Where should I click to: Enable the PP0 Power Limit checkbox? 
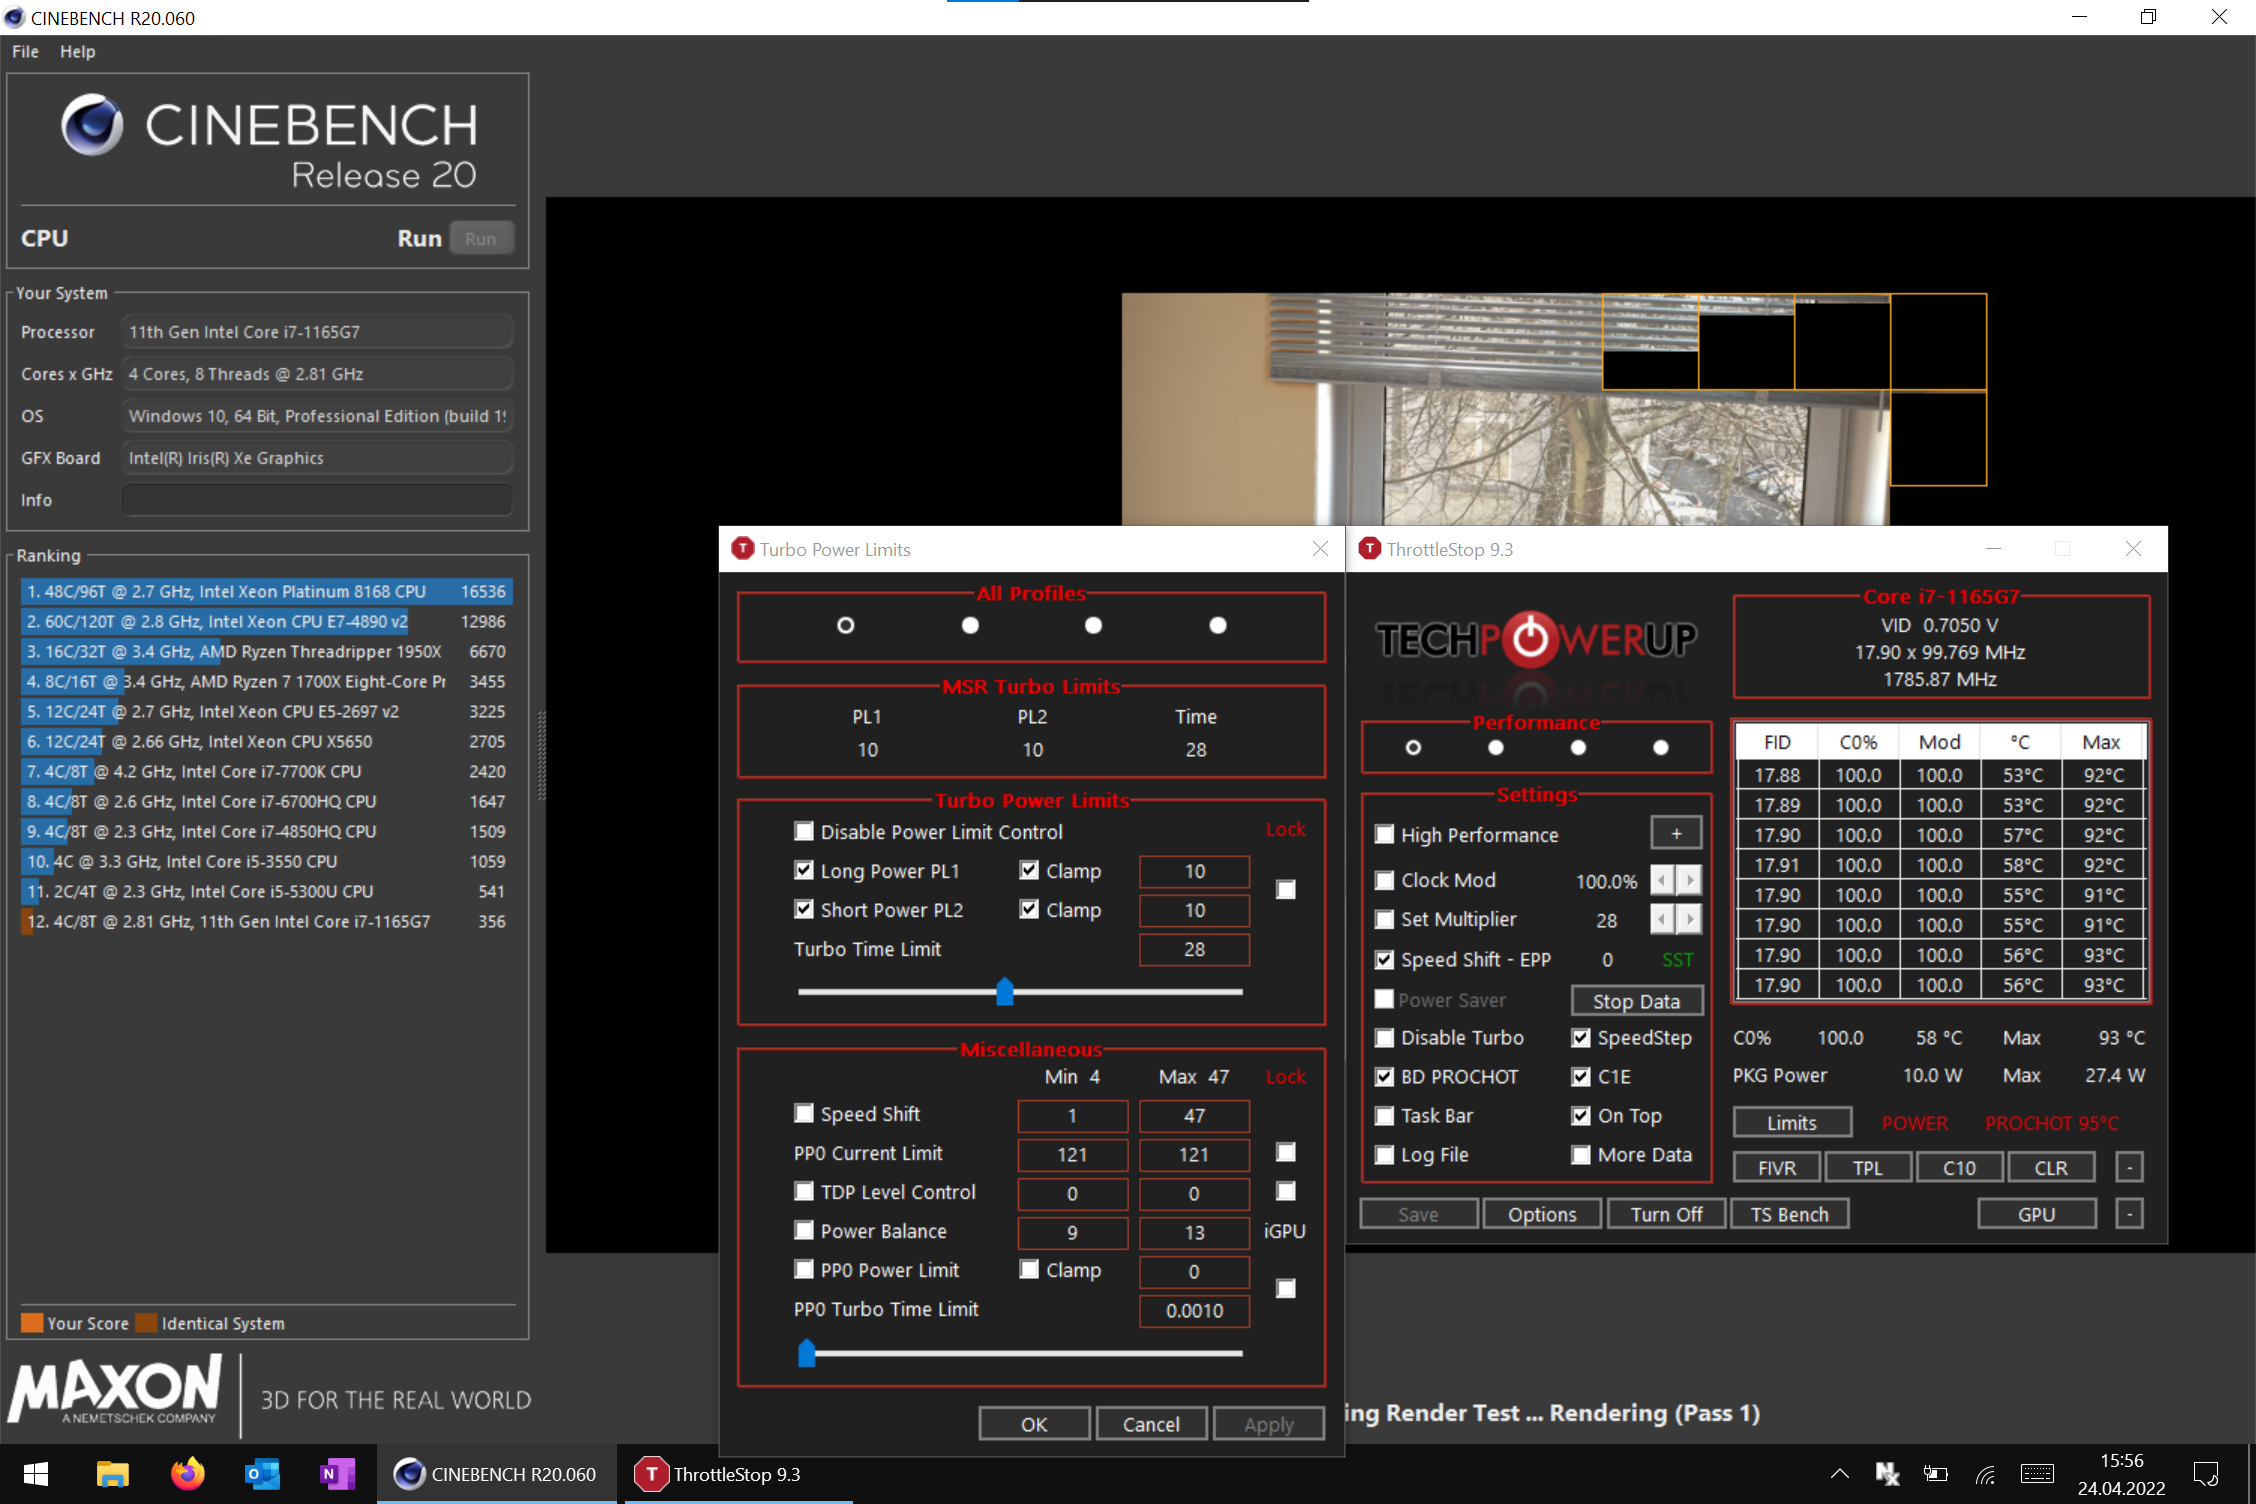pyautogui.click(x=804, y=1270)
